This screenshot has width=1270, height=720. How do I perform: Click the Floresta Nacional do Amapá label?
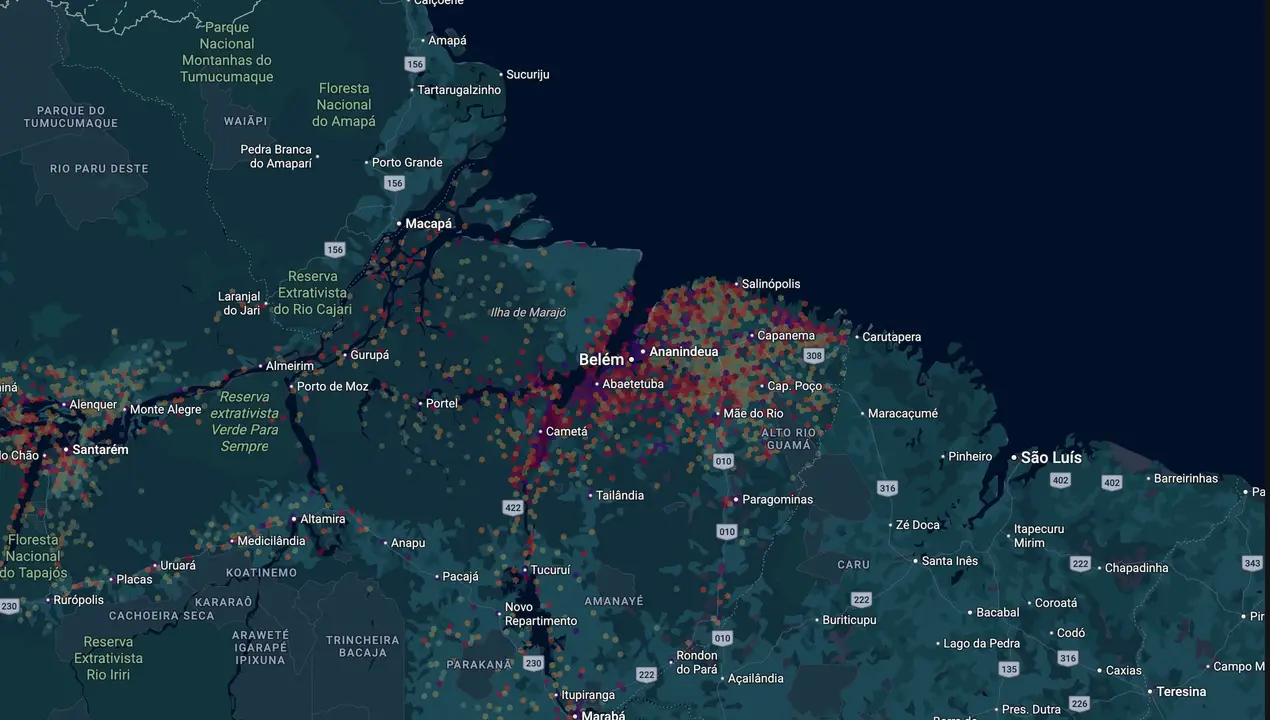(x=344, y=105)
